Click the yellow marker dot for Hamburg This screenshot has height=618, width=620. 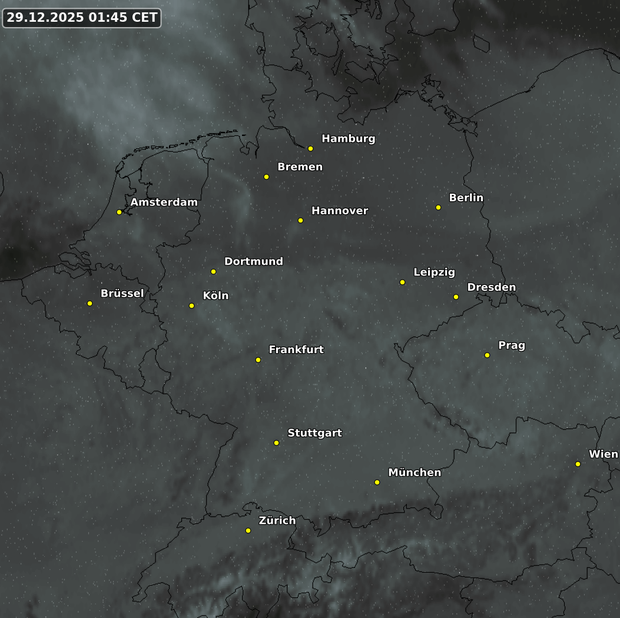[310, 149]
